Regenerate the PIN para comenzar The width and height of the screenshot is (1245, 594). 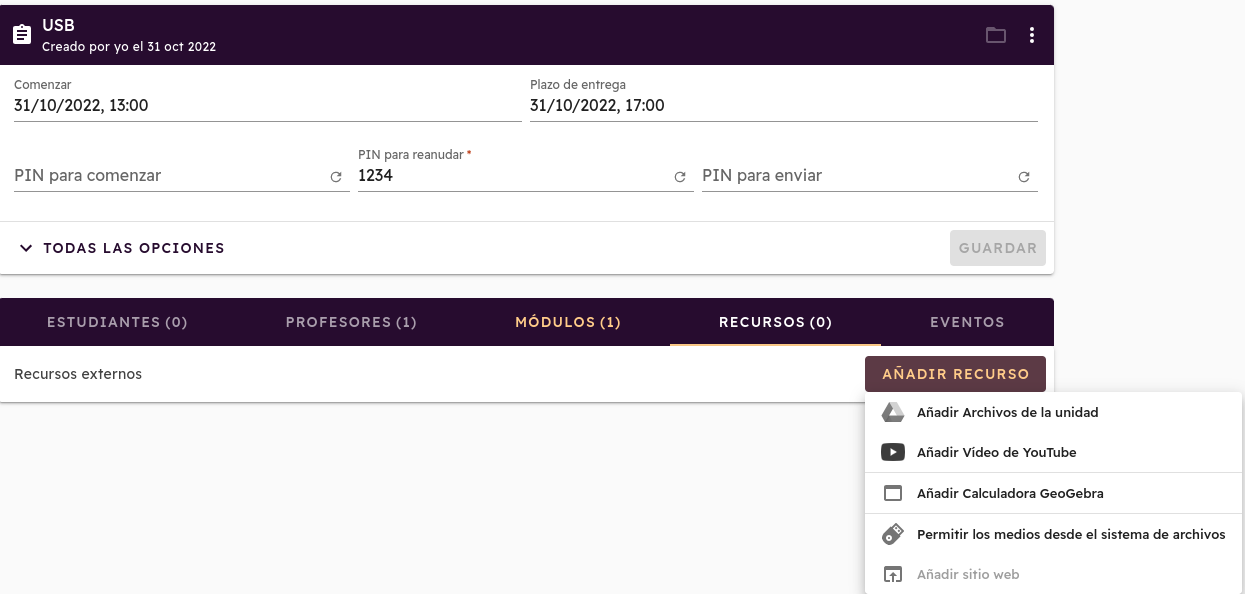(336, 177)
